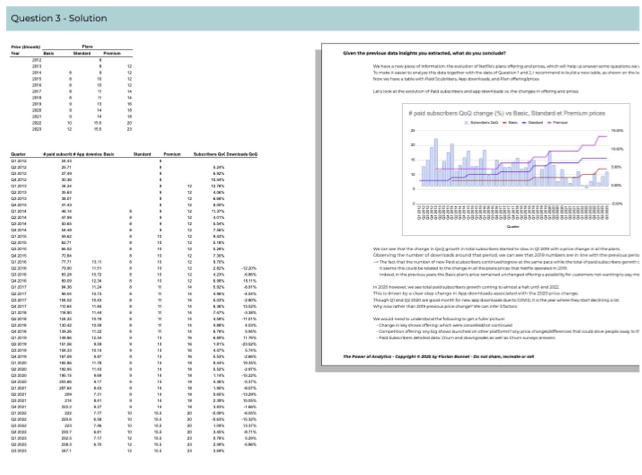Image resolution: width=642 pixels, height=475 pixels.
Task: Select 'Subscribers QoQ' legend entry
Action: (x=481, y=123)
